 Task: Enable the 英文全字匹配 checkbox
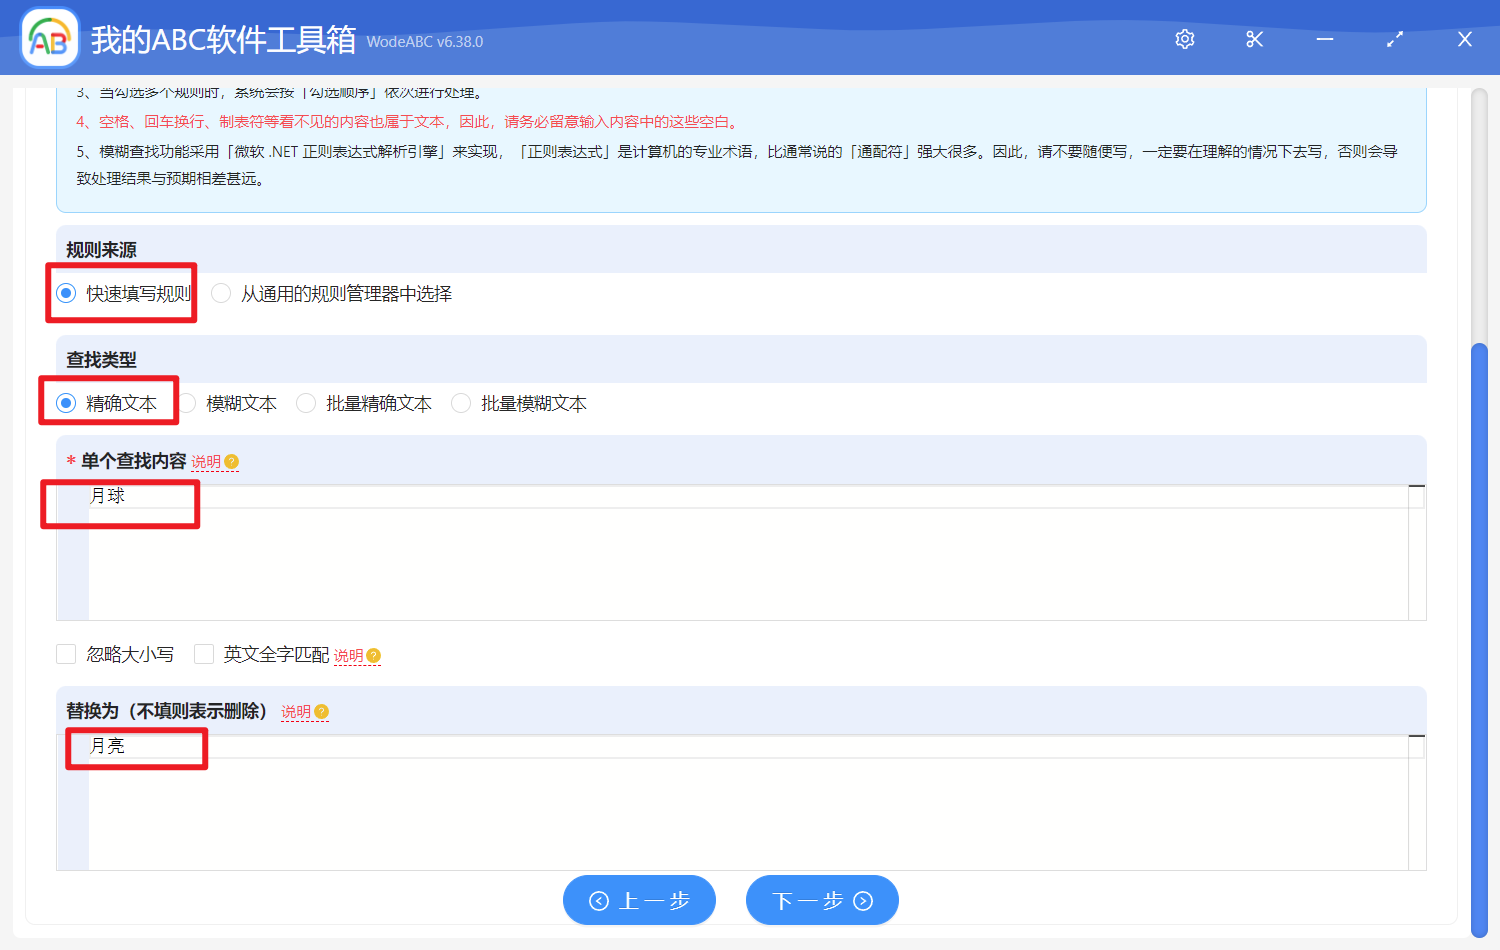pos(204,654)
